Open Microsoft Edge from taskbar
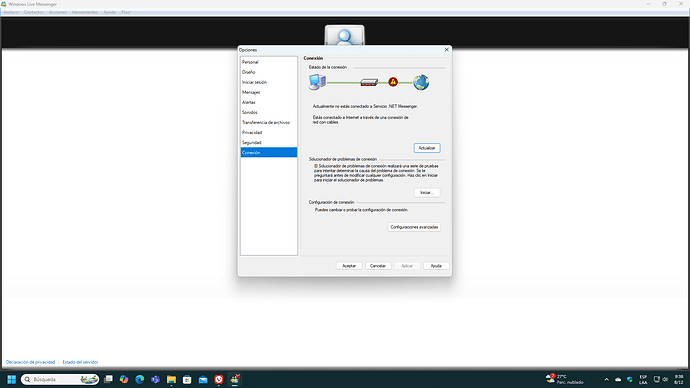The width and height of the screenshot is (690, 388). pyautogui.click(x=140, y=379)
